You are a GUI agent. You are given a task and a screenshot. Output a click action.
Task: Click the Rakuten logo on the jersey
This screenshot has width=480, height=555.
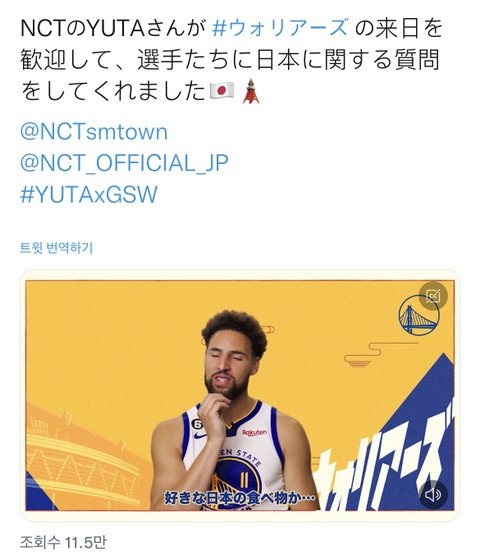(x=255, y=433)
